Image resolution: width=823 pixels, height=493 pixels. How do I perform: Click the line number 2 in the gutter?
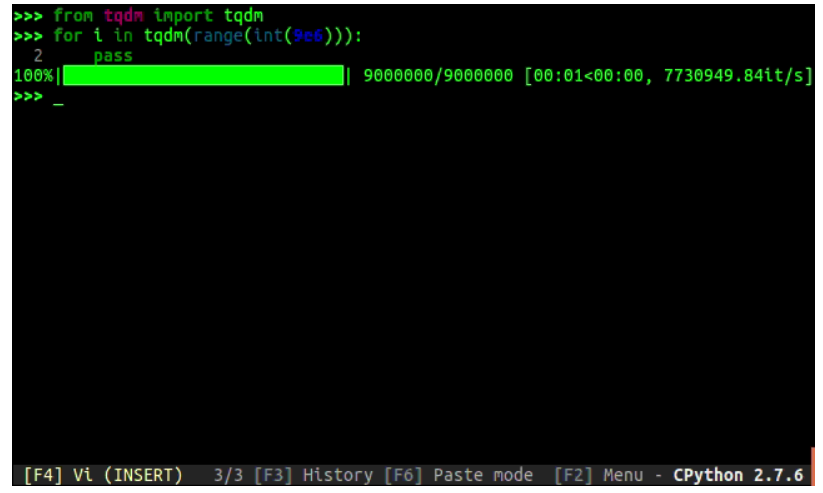tap(38, 56)
